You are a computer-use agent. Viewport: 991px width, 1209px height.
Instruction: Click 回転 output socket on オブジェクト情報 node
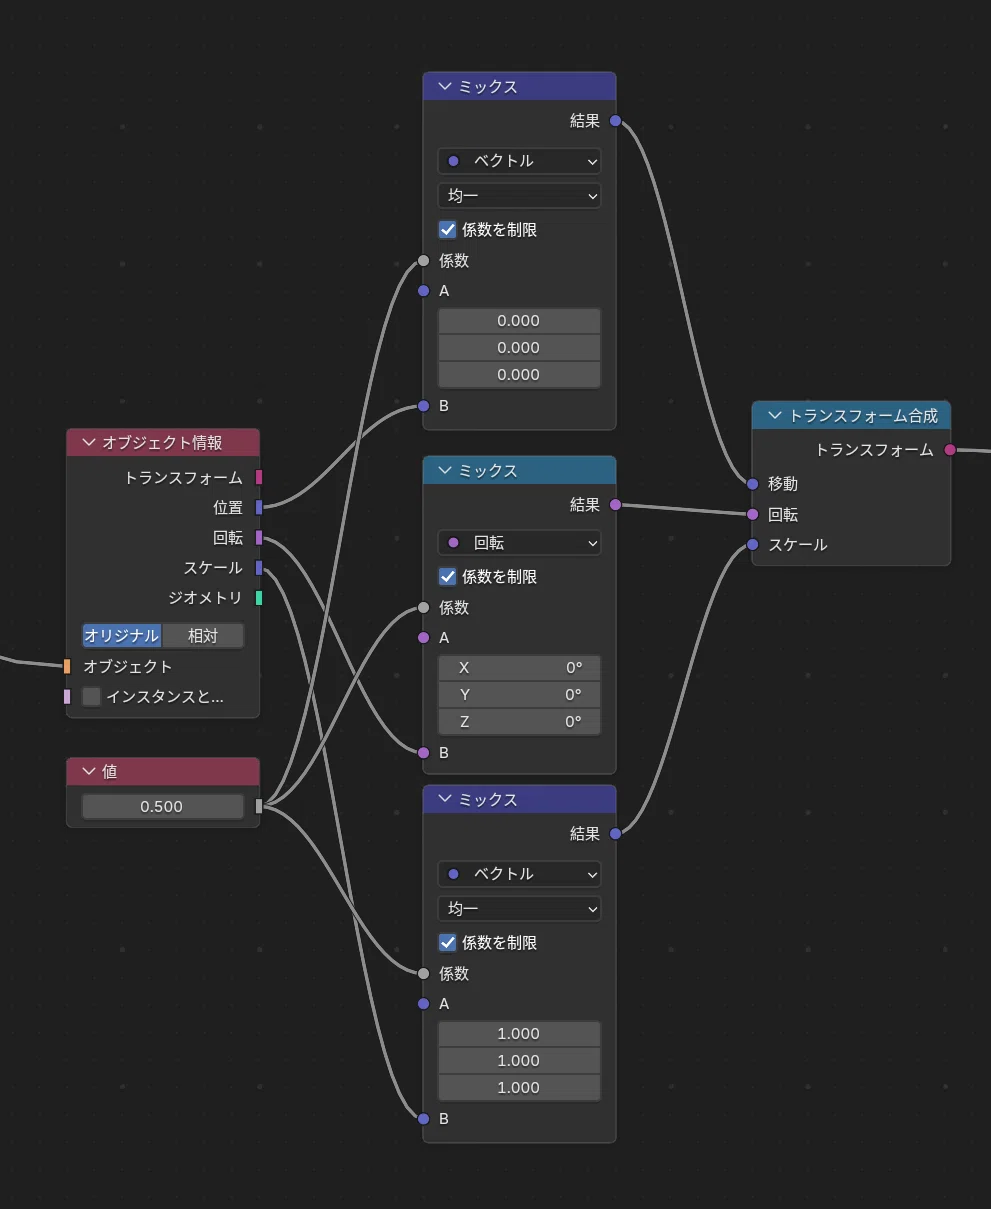(259, 538)
